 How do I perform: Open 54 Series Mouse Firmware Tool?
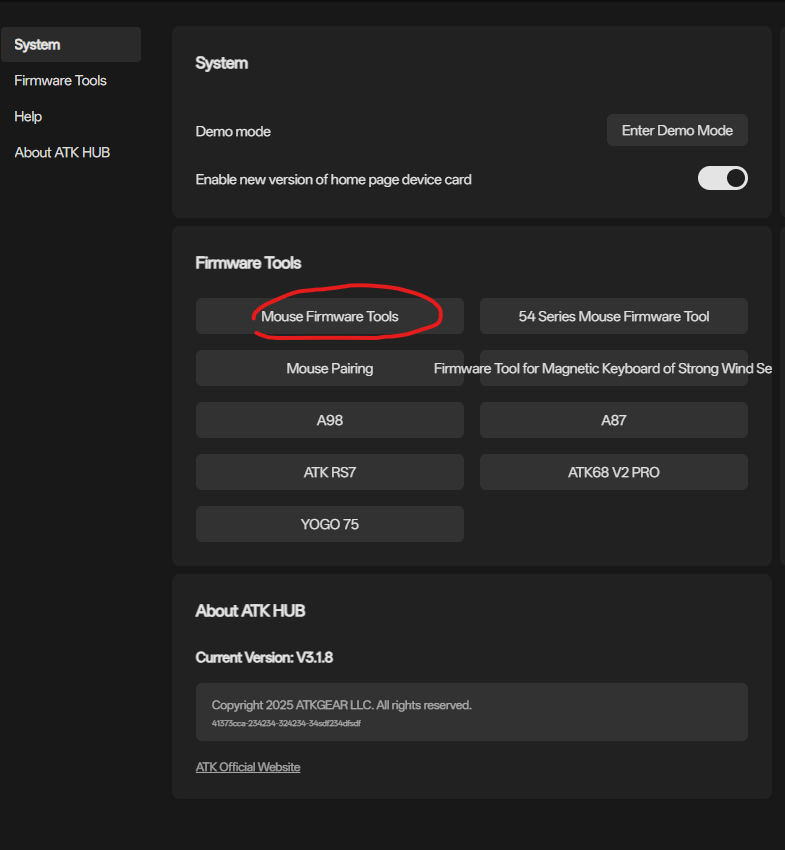click(614, 316)
